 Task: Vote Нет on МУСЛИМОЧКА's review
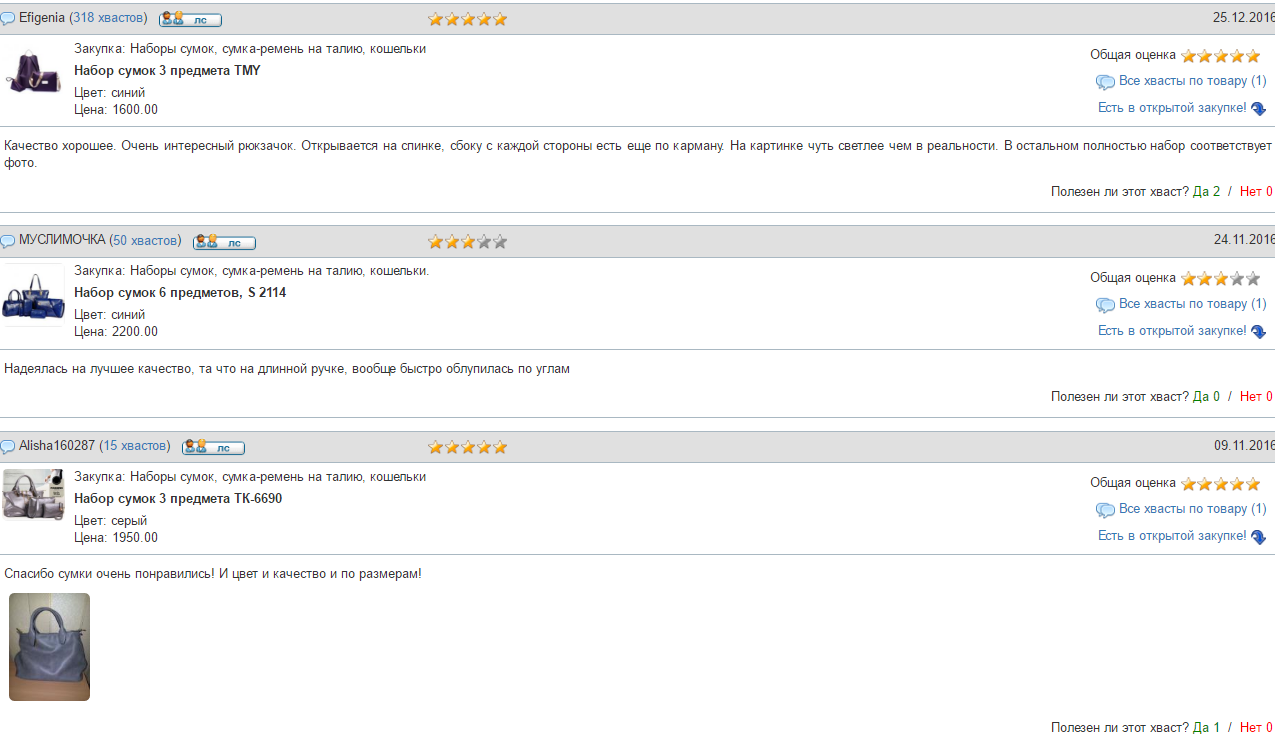(1256, 397)
